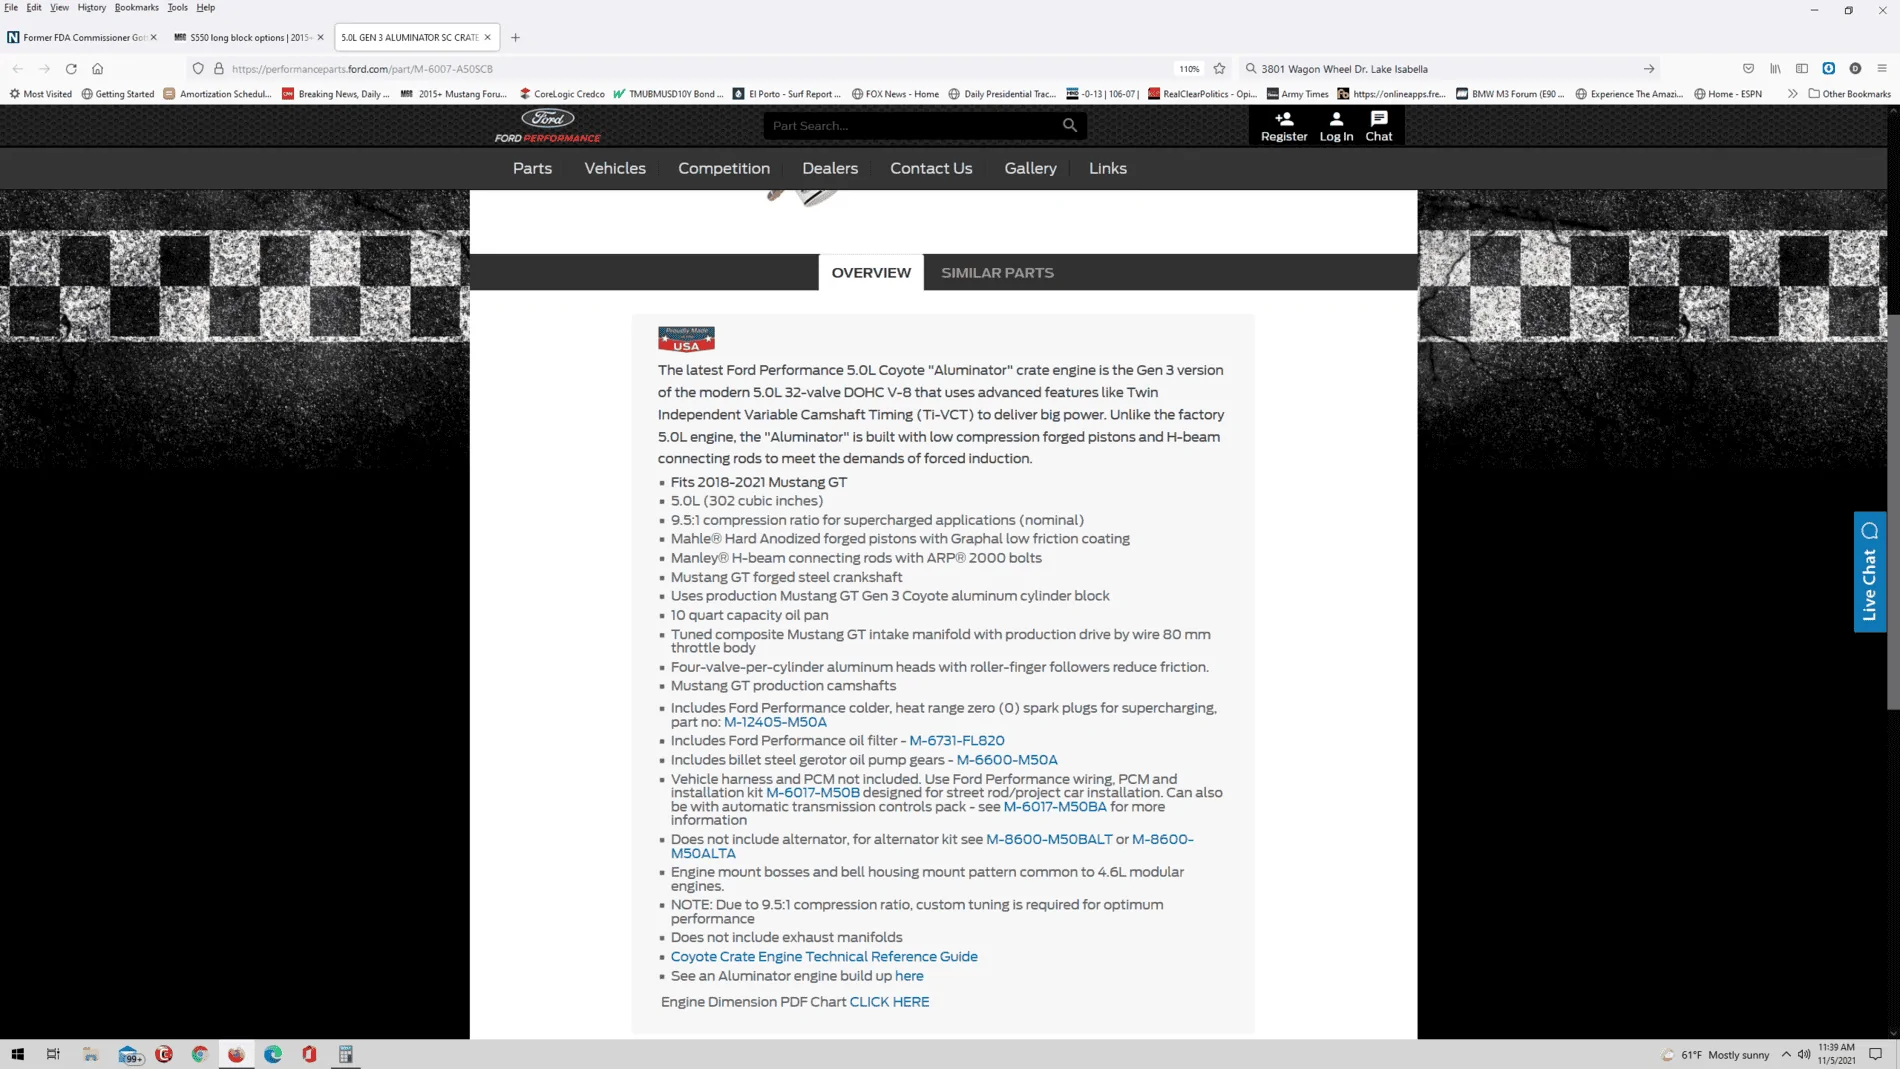Screen dimensions: 1900x1069
Task: Bookmark this page with the star icon
Action: [1219, 69]
